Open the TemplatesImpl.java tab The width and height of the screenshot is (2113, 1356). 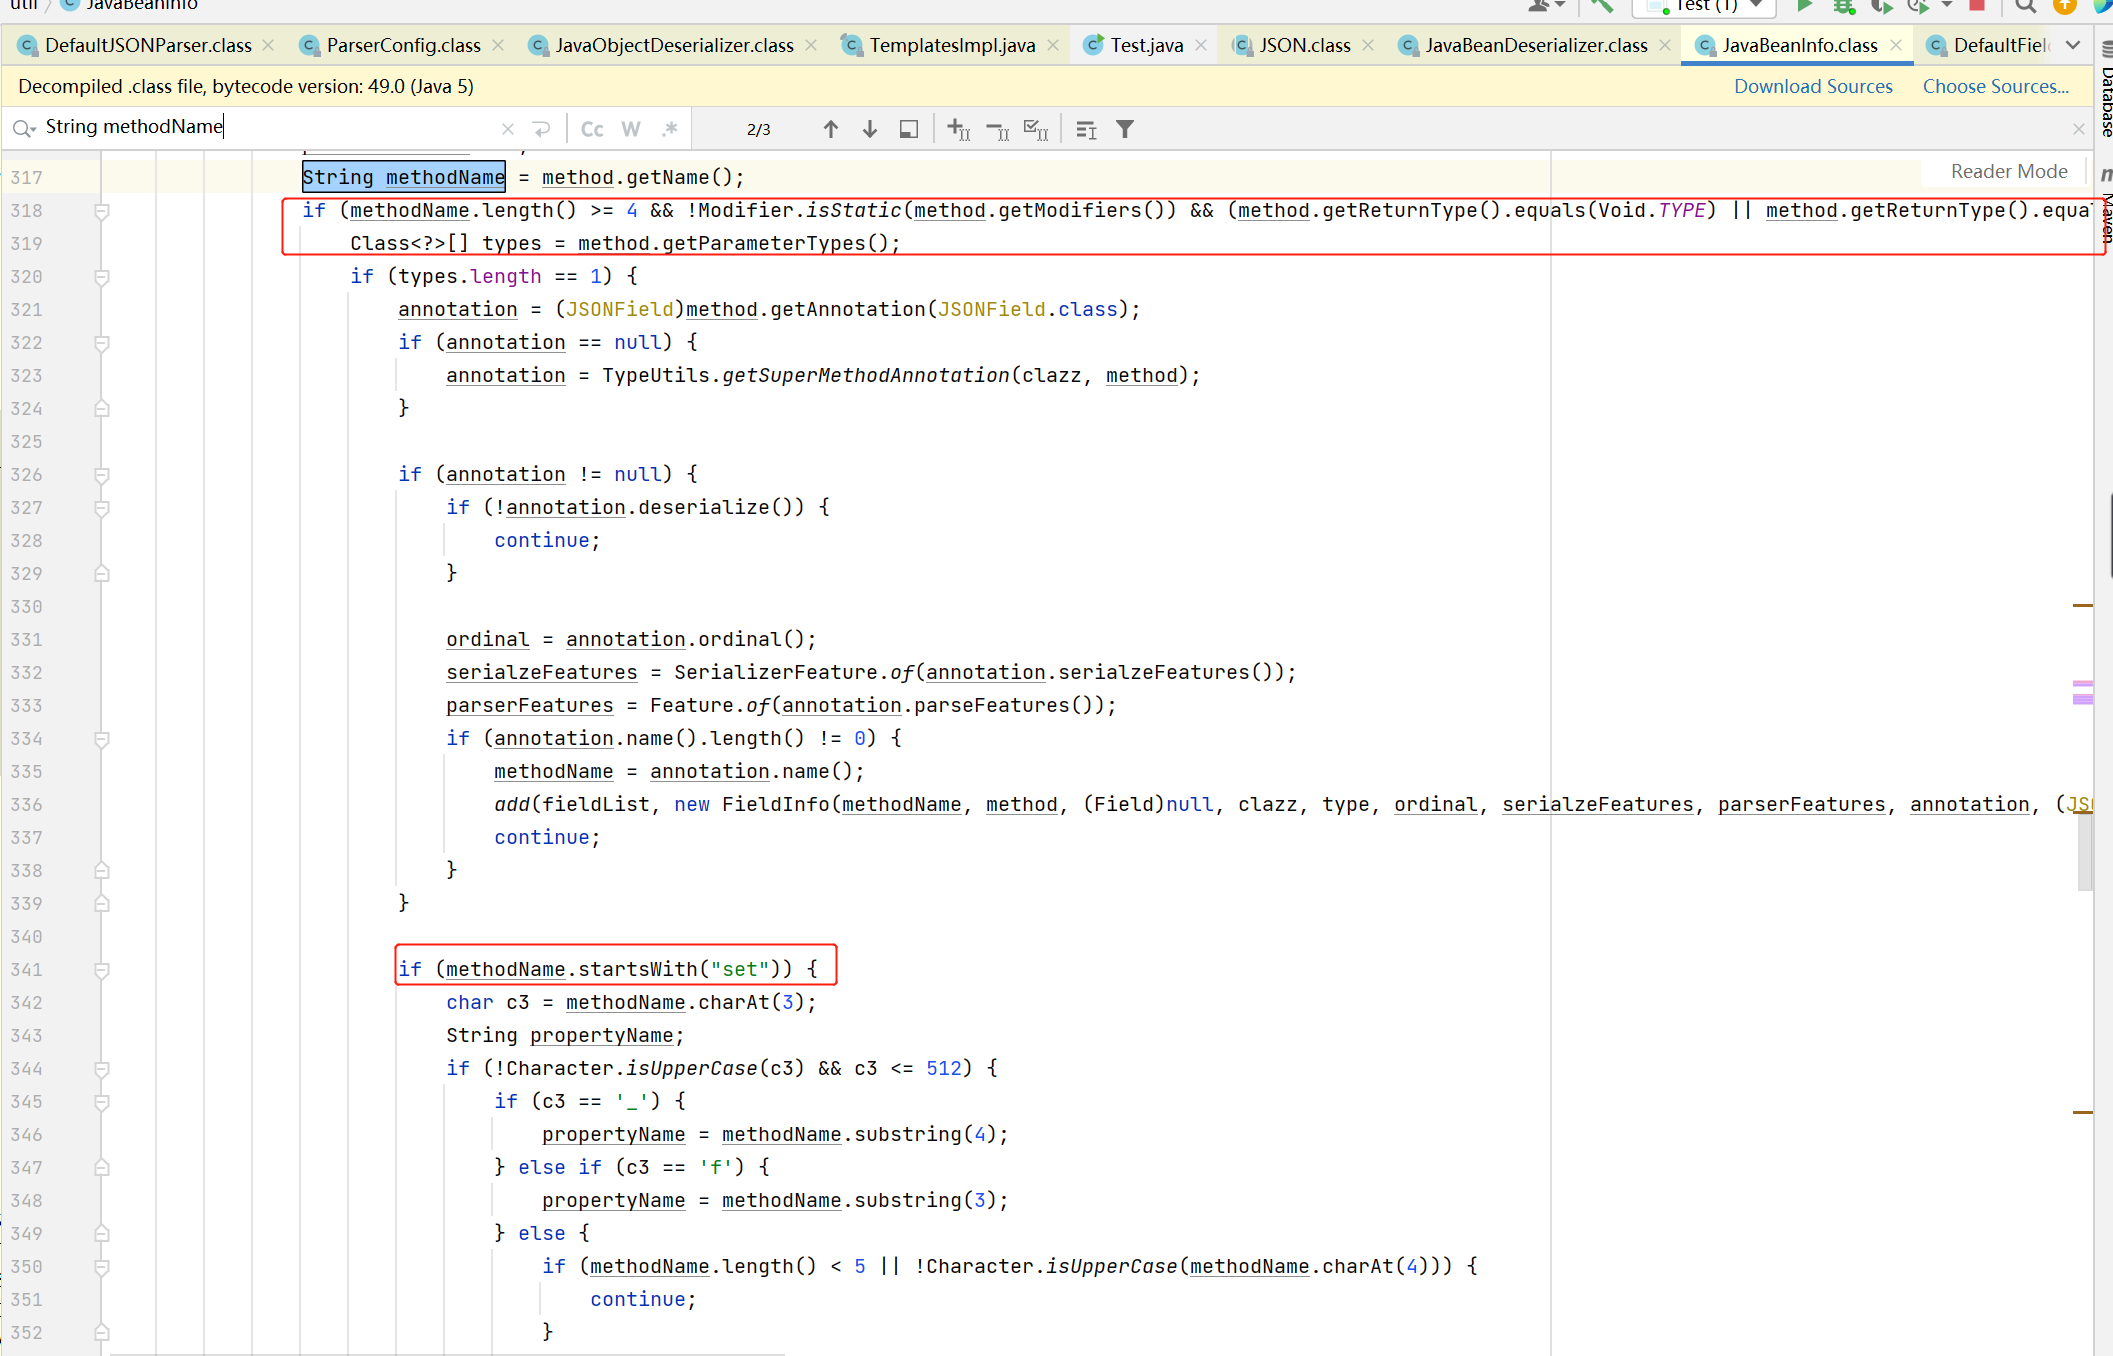click(951, 45)
